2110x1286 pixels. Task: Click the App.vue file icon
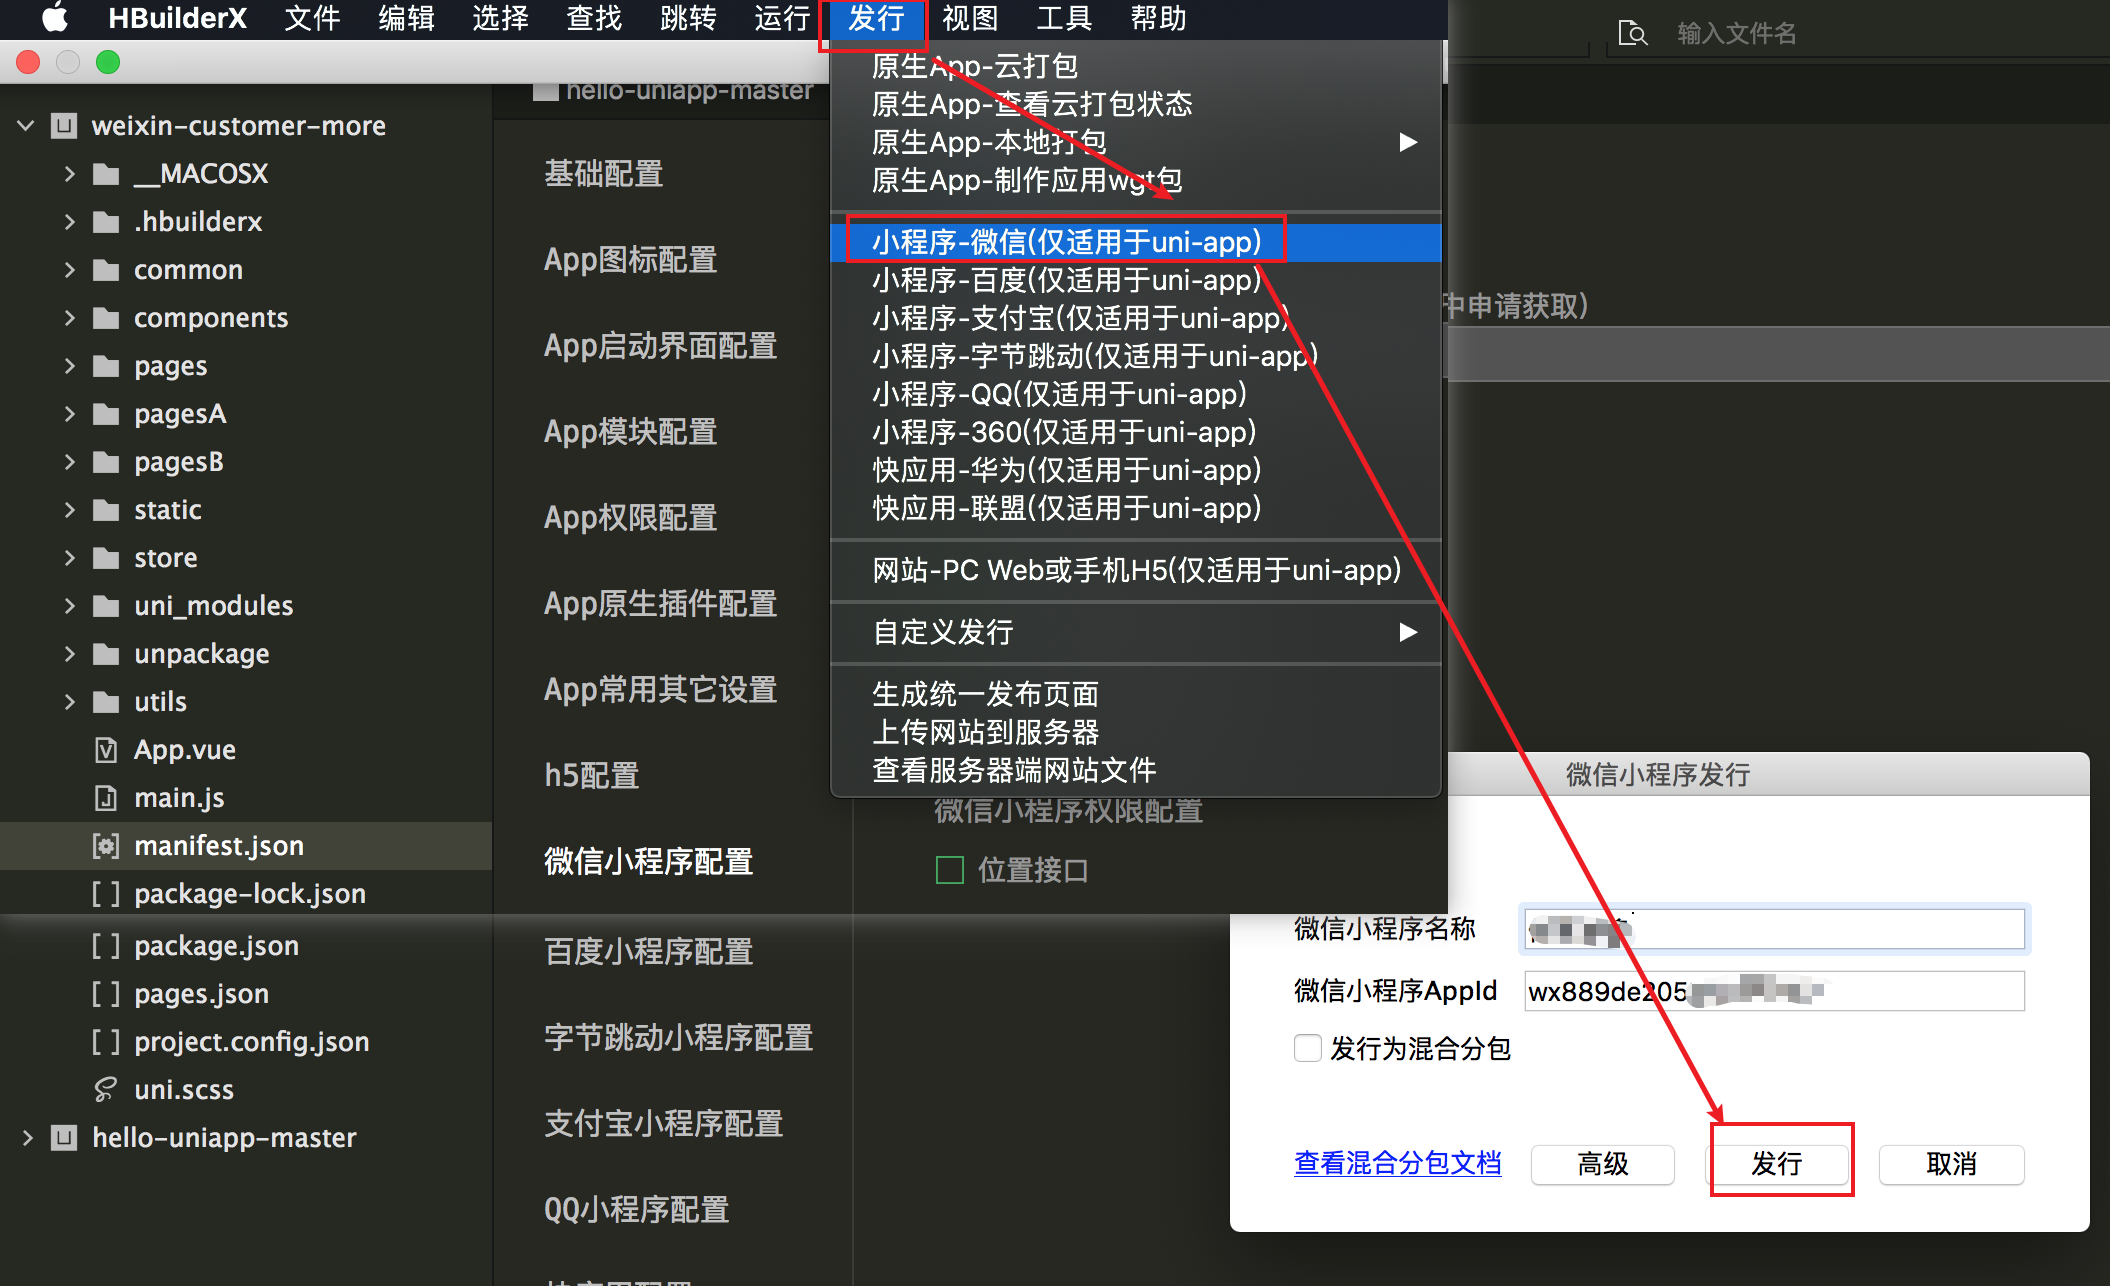coord(105,750)
